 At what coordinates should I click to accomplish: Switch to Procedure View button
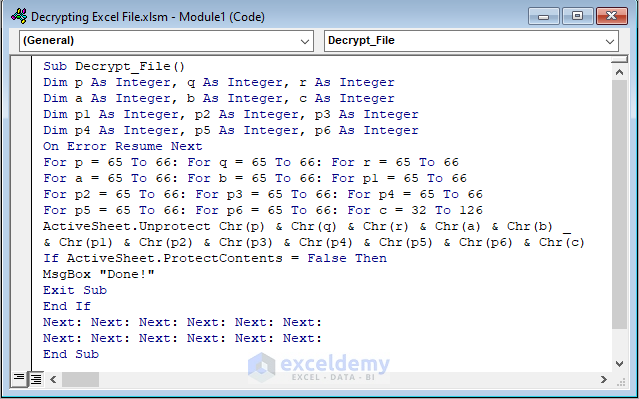(x=19, y=379)
